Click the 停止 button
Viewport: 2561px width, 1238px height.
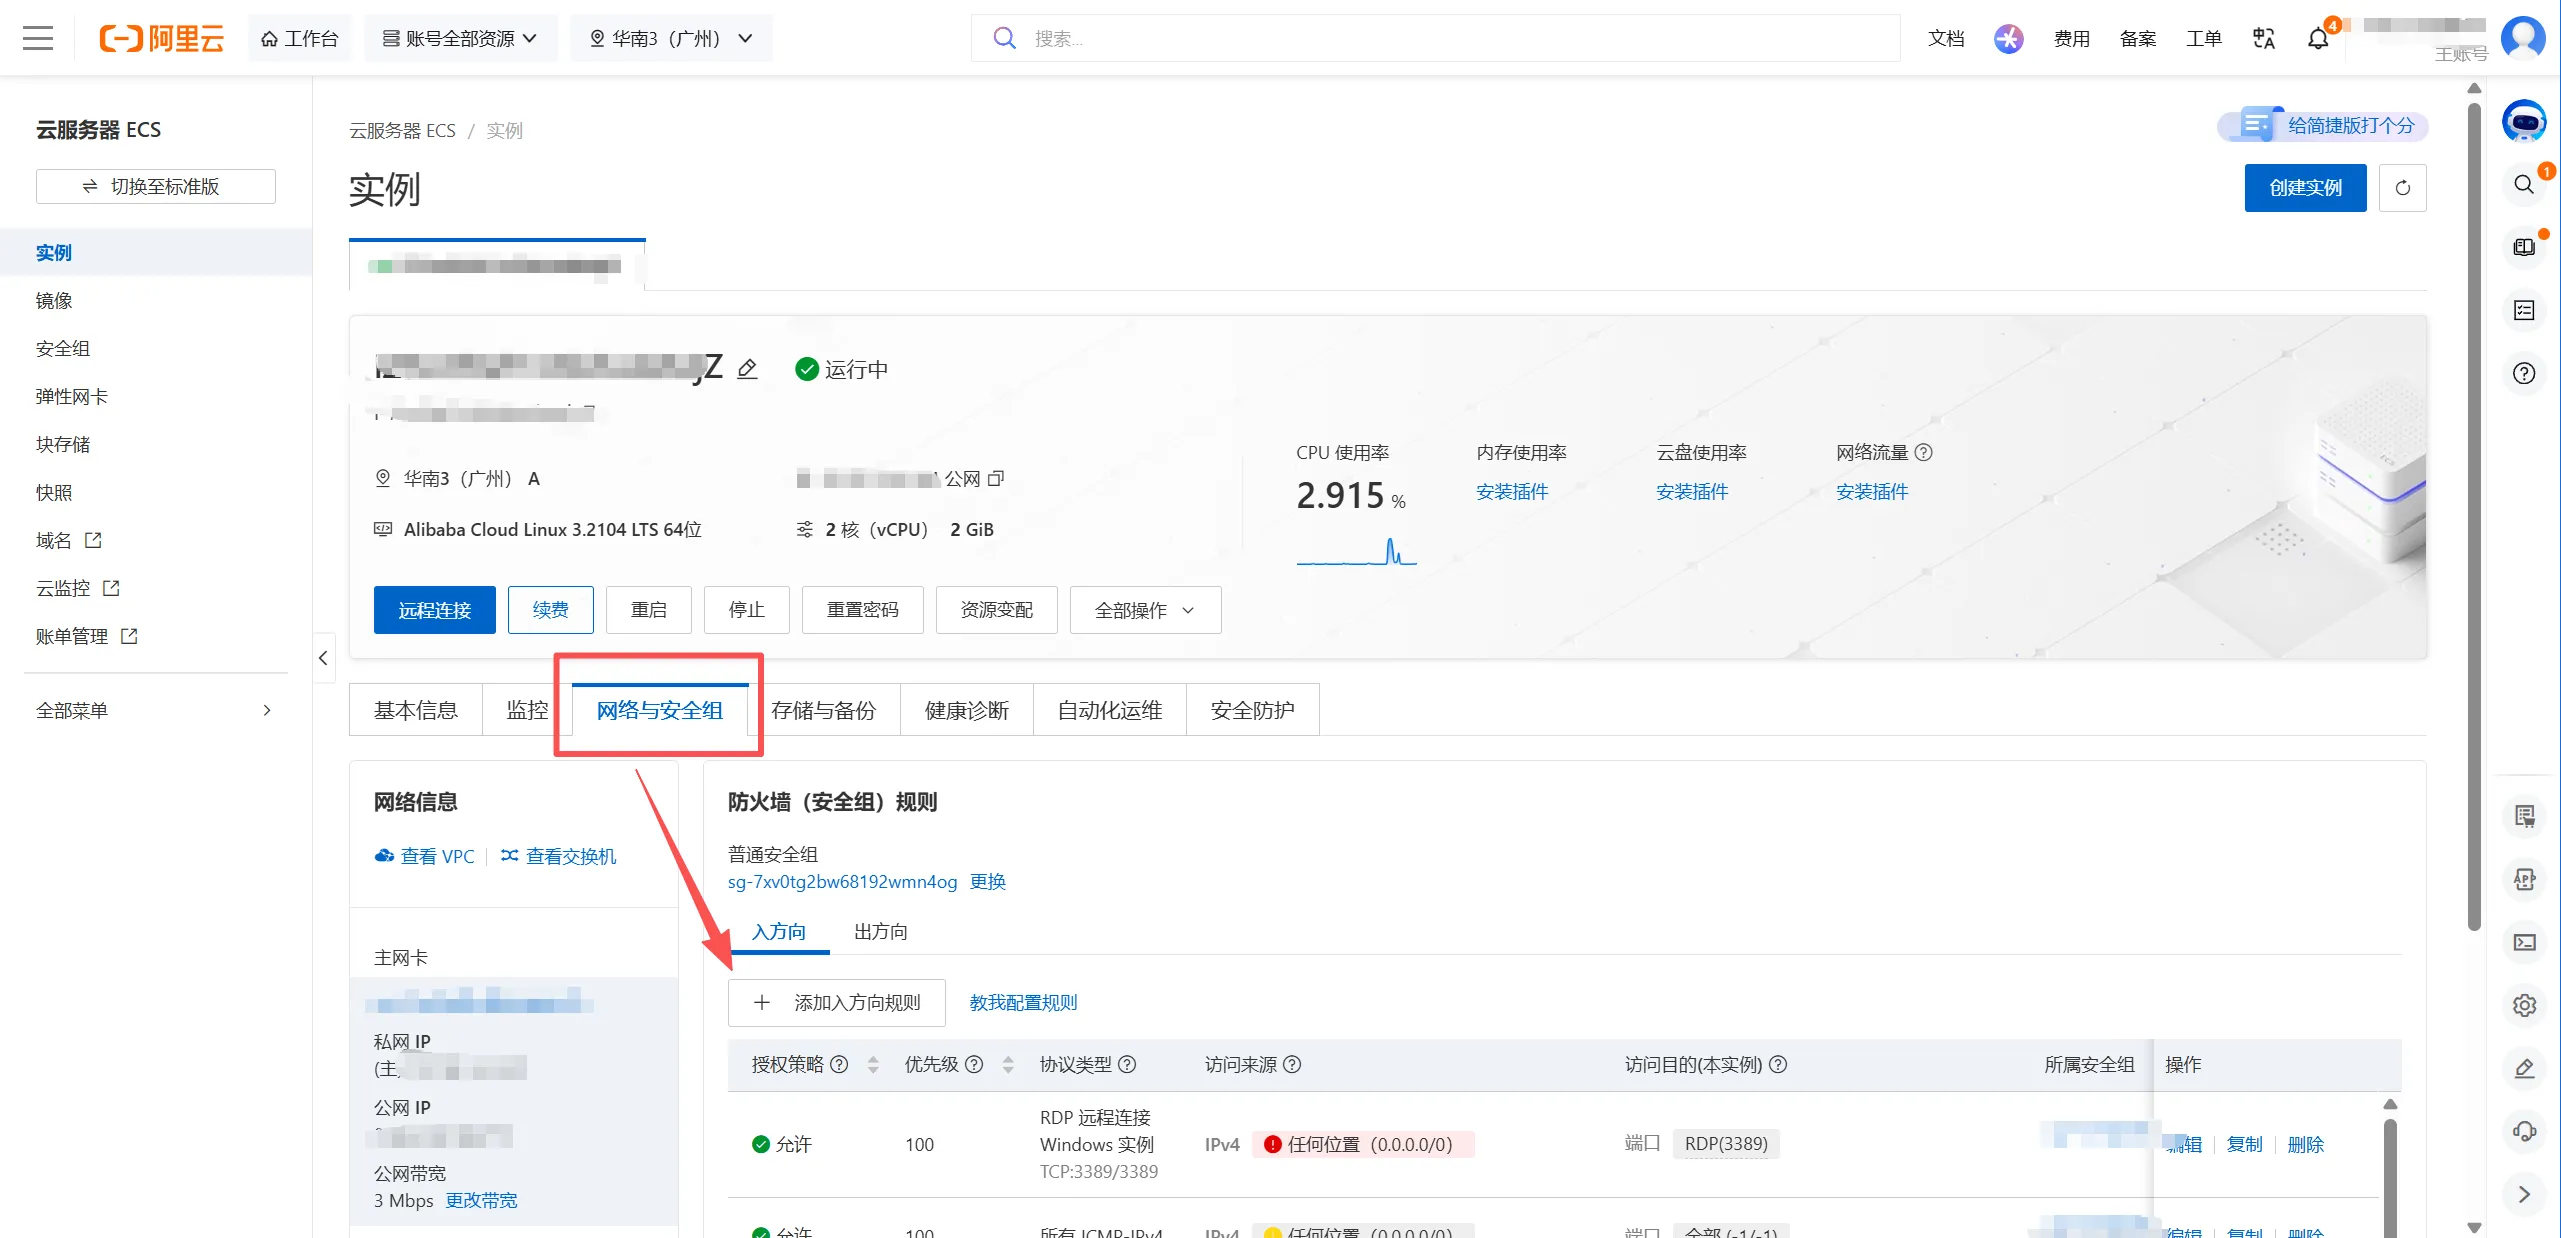[747, 610]
